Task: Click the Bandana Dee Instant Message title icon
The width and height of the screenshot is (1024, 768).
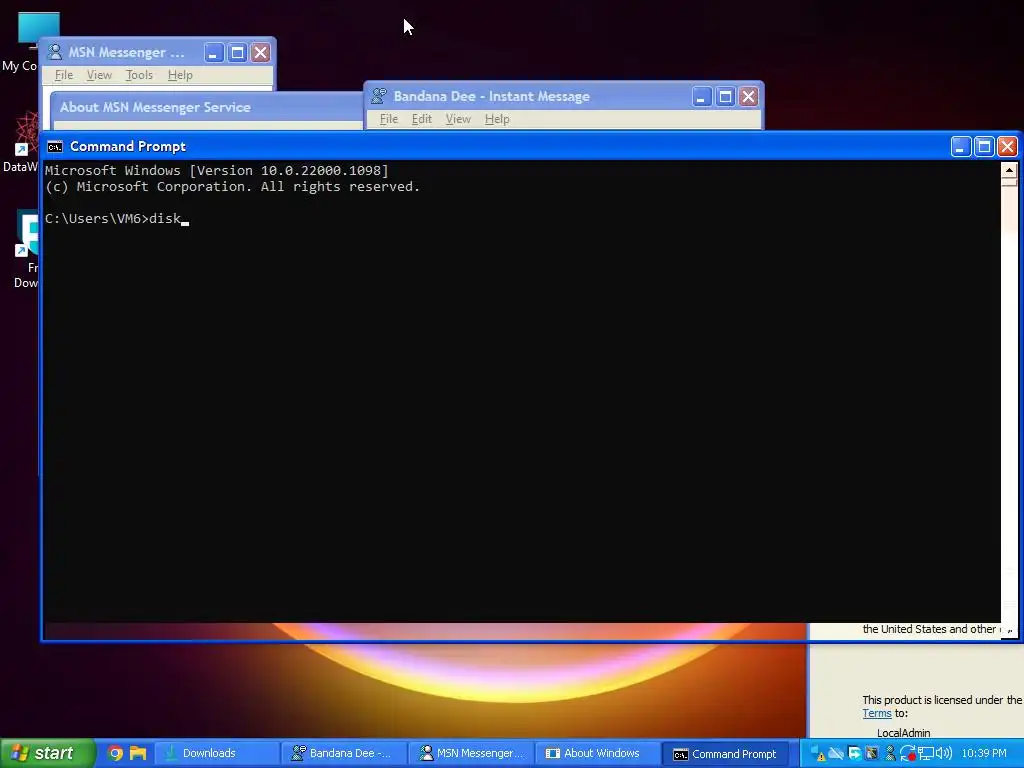Action: [379, 96]
